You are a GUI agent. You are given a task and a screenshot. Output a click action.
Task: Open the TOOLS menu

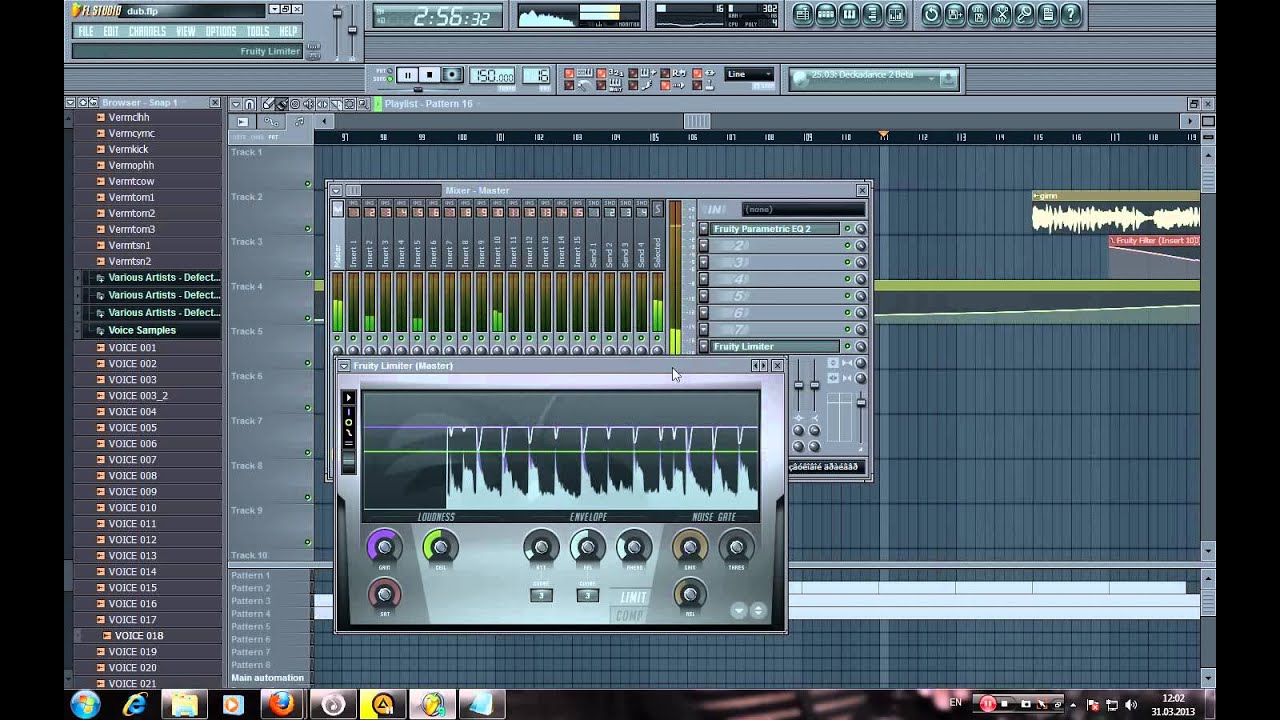tap(258, 31)
